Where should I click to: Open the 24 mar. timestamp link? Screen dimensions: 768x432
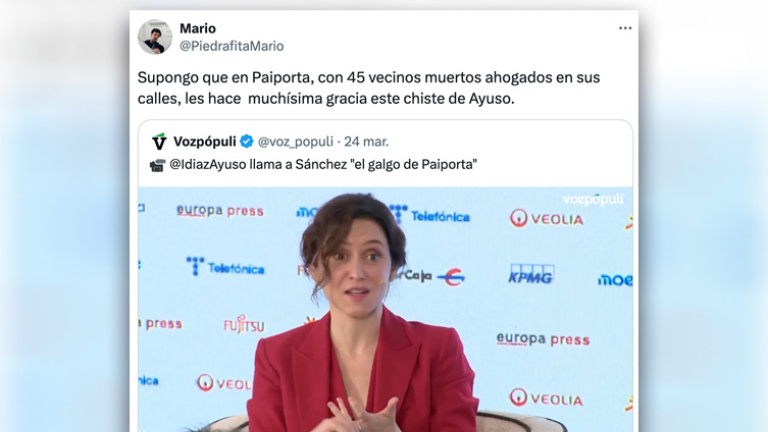point(366,142)
